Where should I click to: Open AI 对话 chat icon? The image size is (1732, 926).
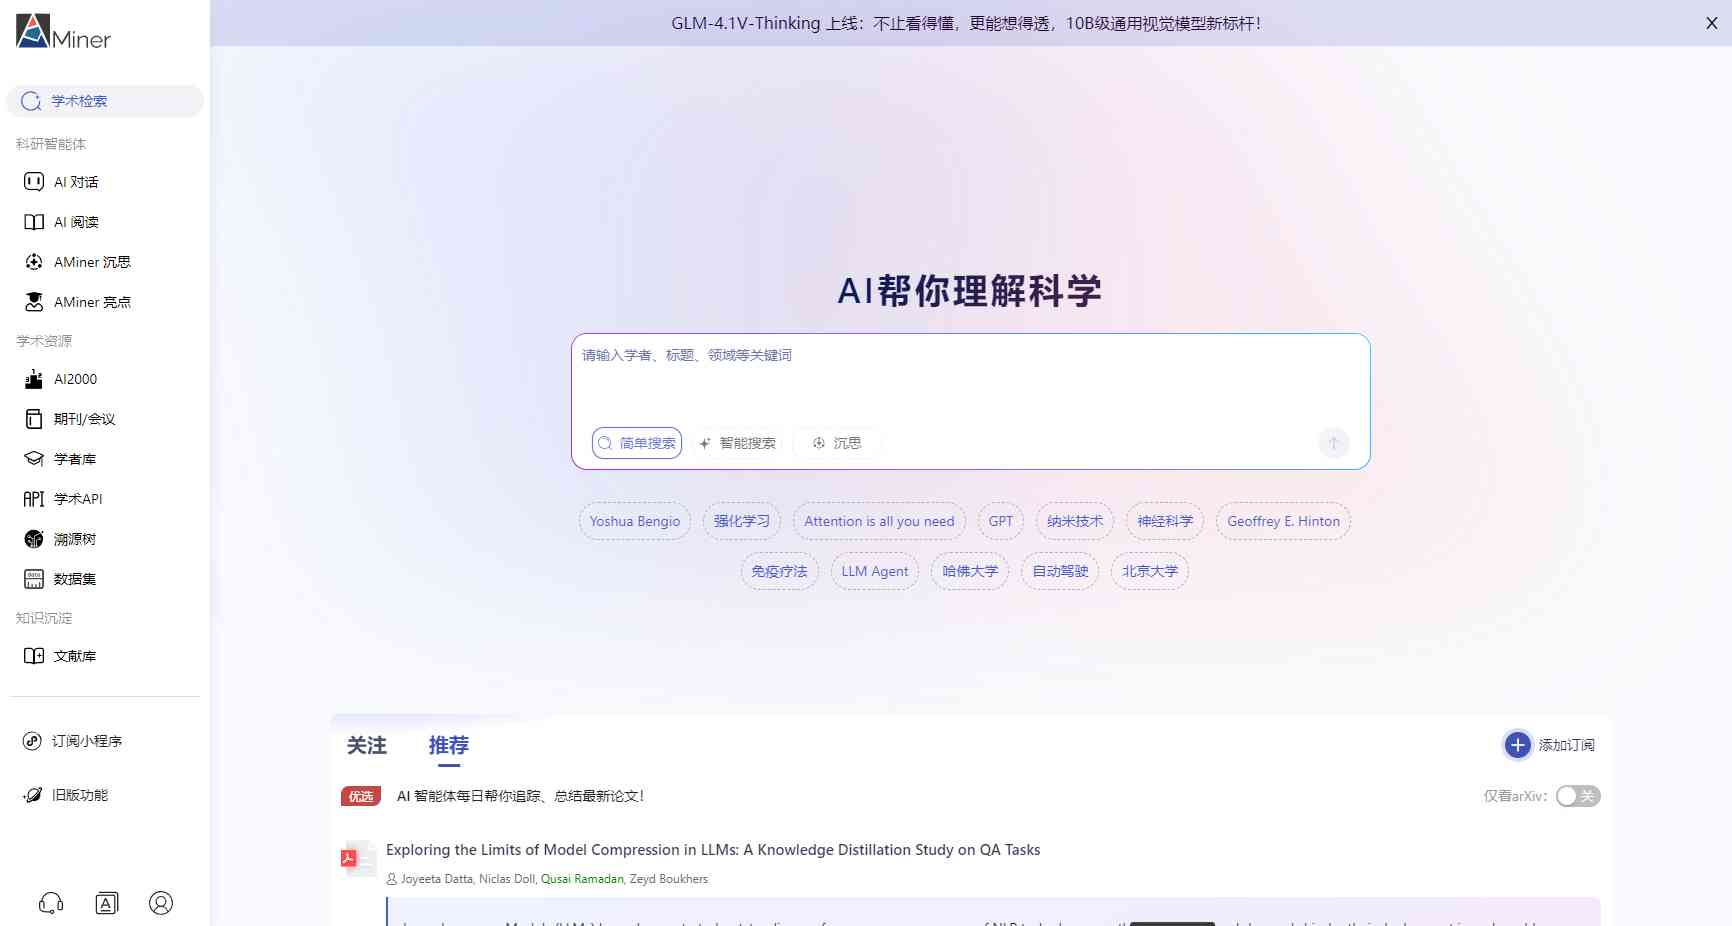click(34, 181)
